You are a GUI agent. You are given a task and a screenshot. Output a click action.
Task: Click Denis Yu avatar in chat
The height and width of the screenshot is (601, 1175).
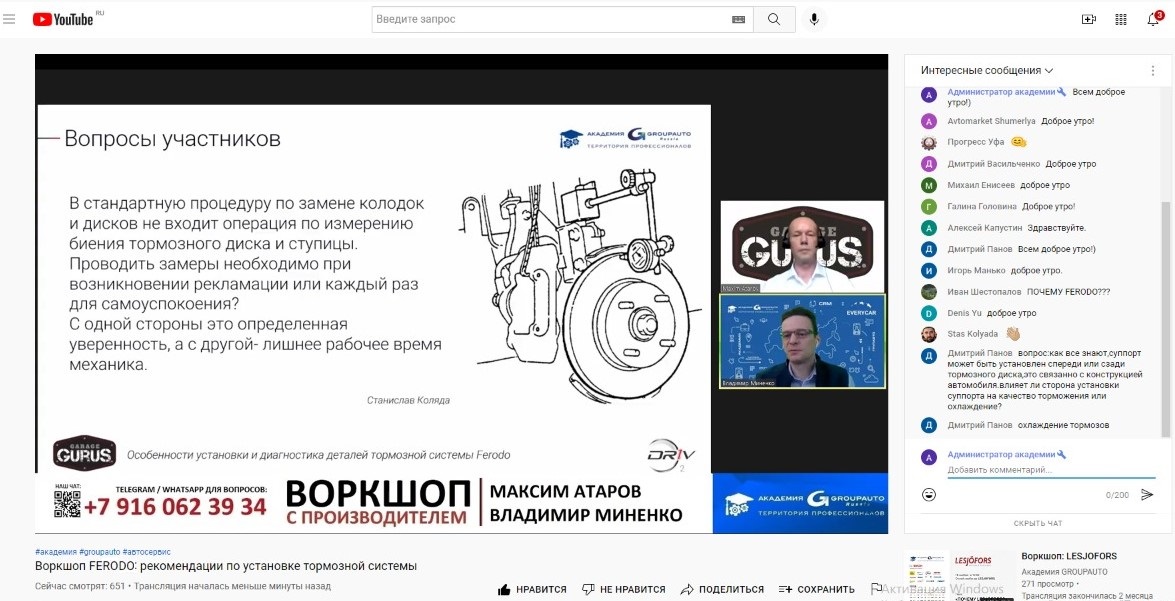(929, 313)
